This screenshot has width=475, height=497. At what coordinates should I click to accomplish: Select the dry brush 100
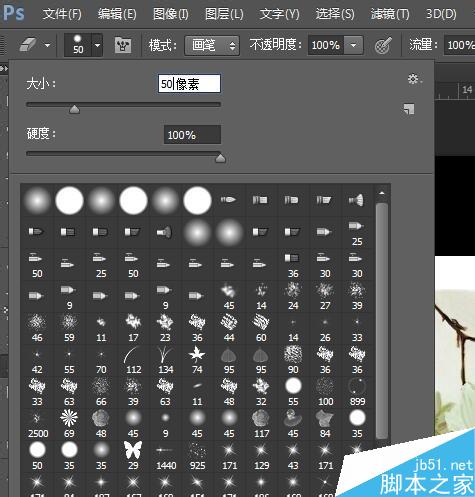[x=325, y=391]
